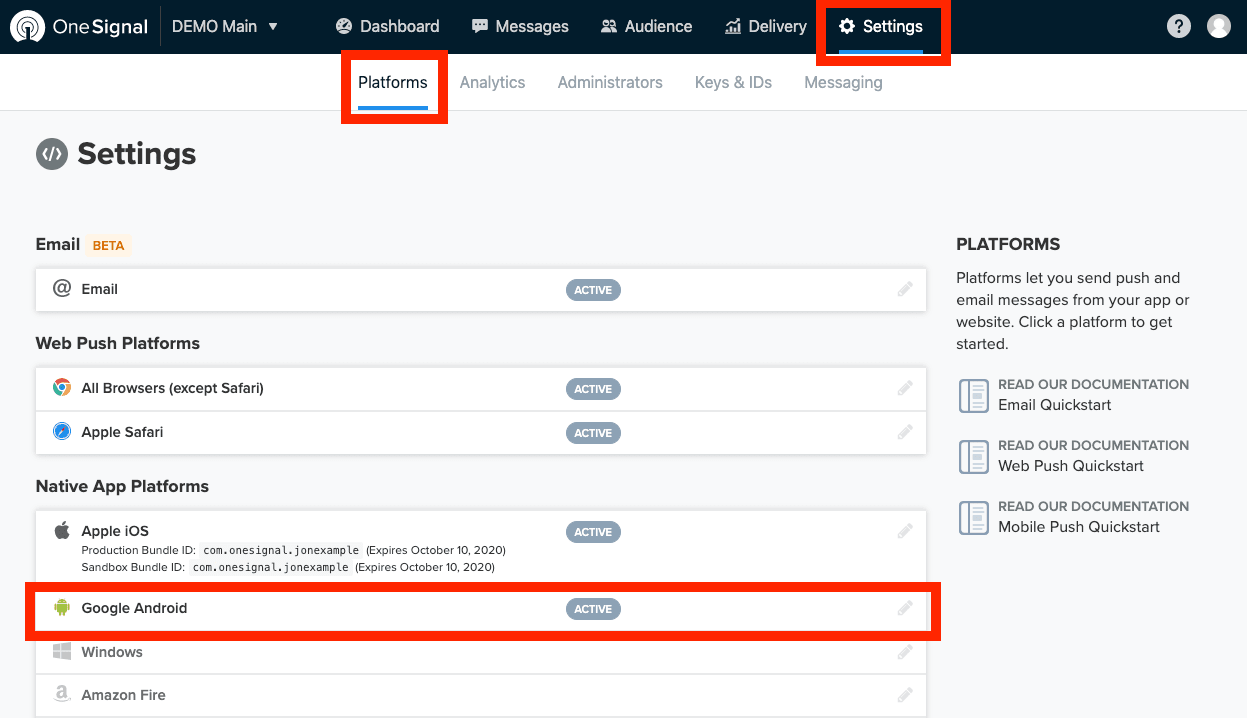Select All Browsers (except Safari) label
The image size is (1247, 718).
(x=173, y=388)
